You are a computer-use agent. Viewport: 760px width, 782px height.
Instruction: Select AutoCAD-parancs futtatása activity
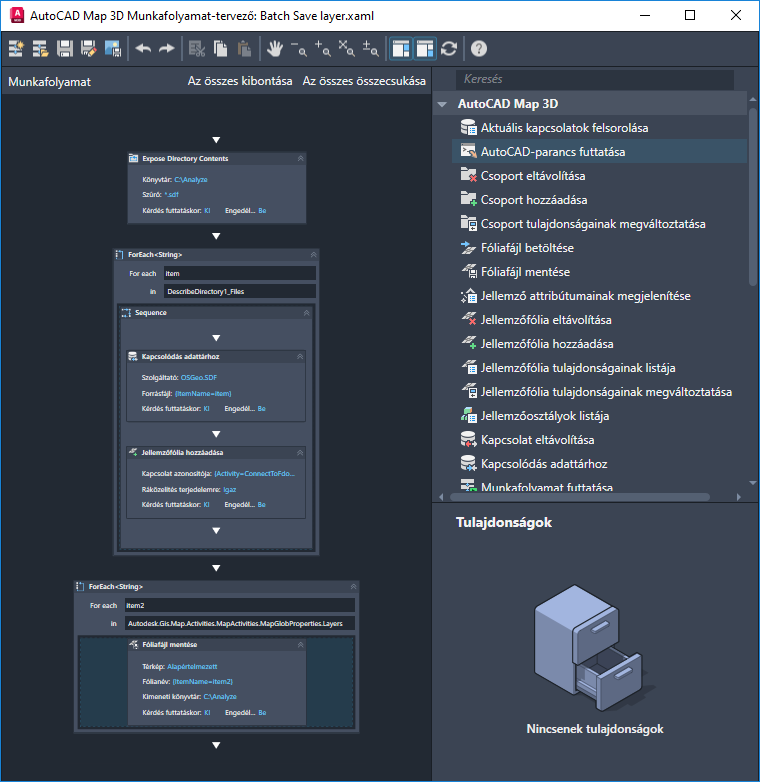[599, 152]
